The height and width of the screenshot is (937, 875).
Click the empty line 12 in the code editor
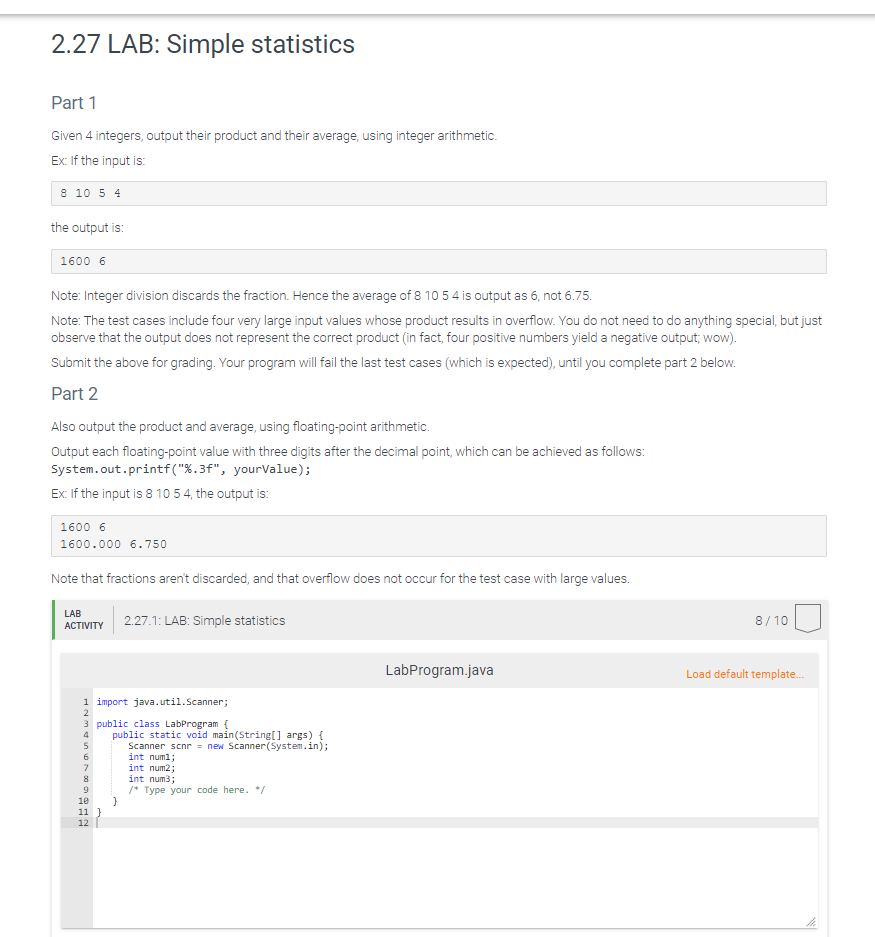[455, 823]
